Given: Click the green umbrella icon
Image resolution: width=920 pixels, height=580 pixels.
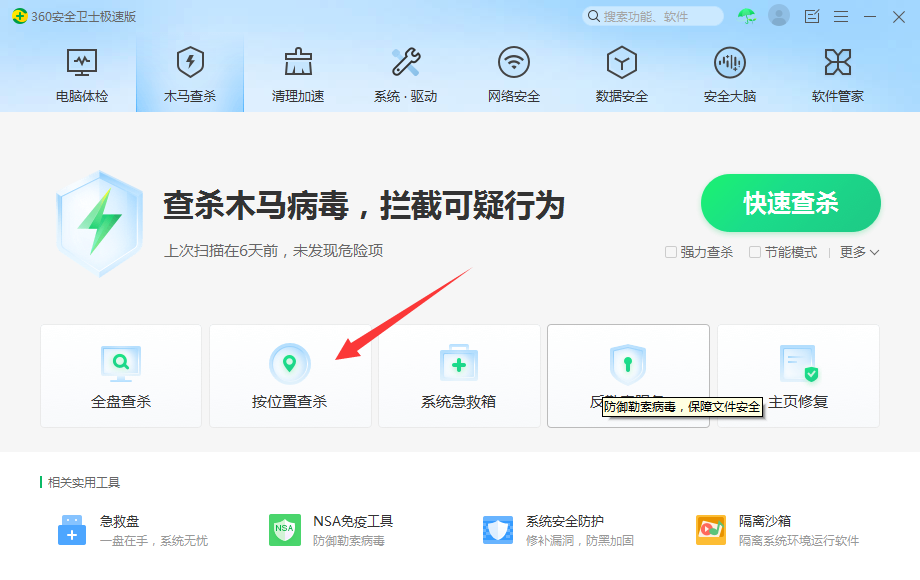Looking at the screenshot, I should pyautogui.click(x=747, y=16).
